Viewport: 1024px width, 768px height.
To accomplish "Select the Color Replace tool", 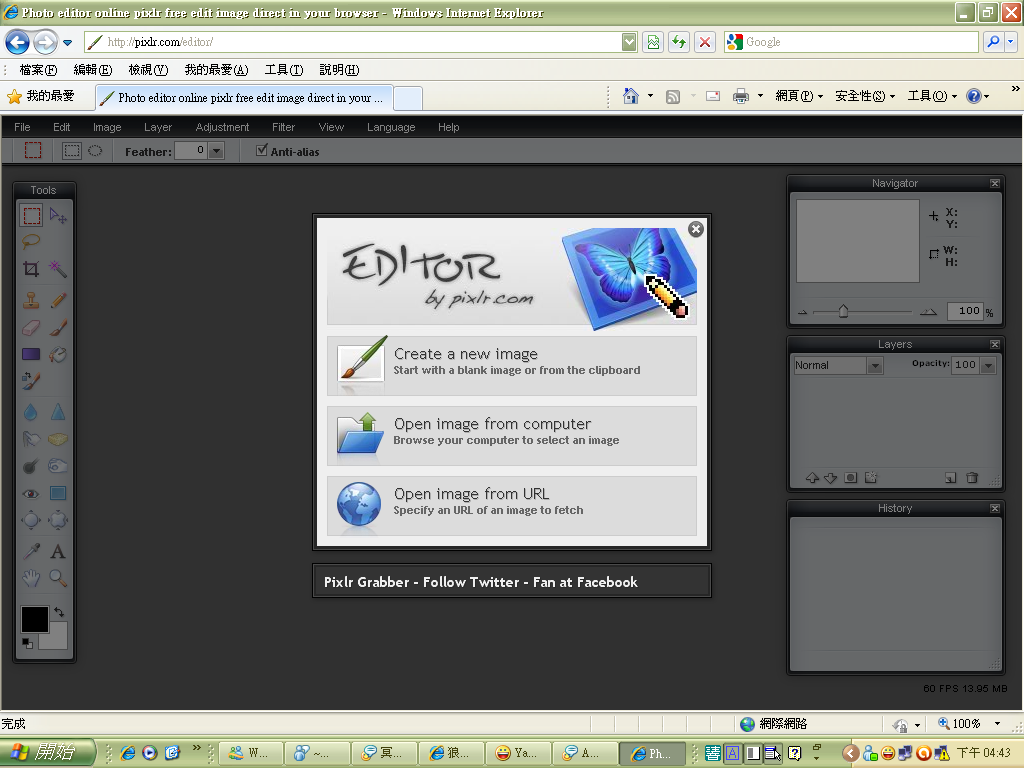I will [x=31, y=381].
